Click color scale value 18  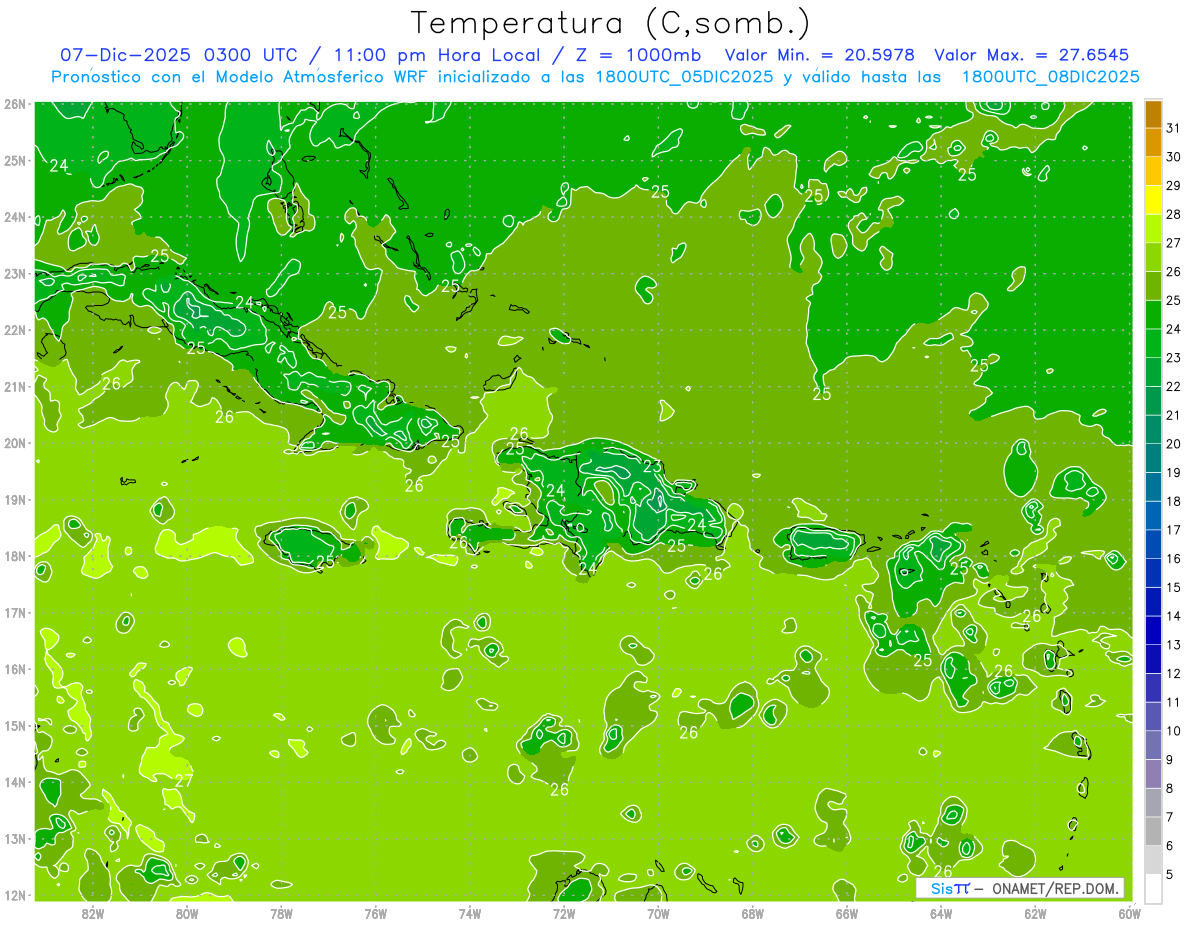pos(1173,501)
